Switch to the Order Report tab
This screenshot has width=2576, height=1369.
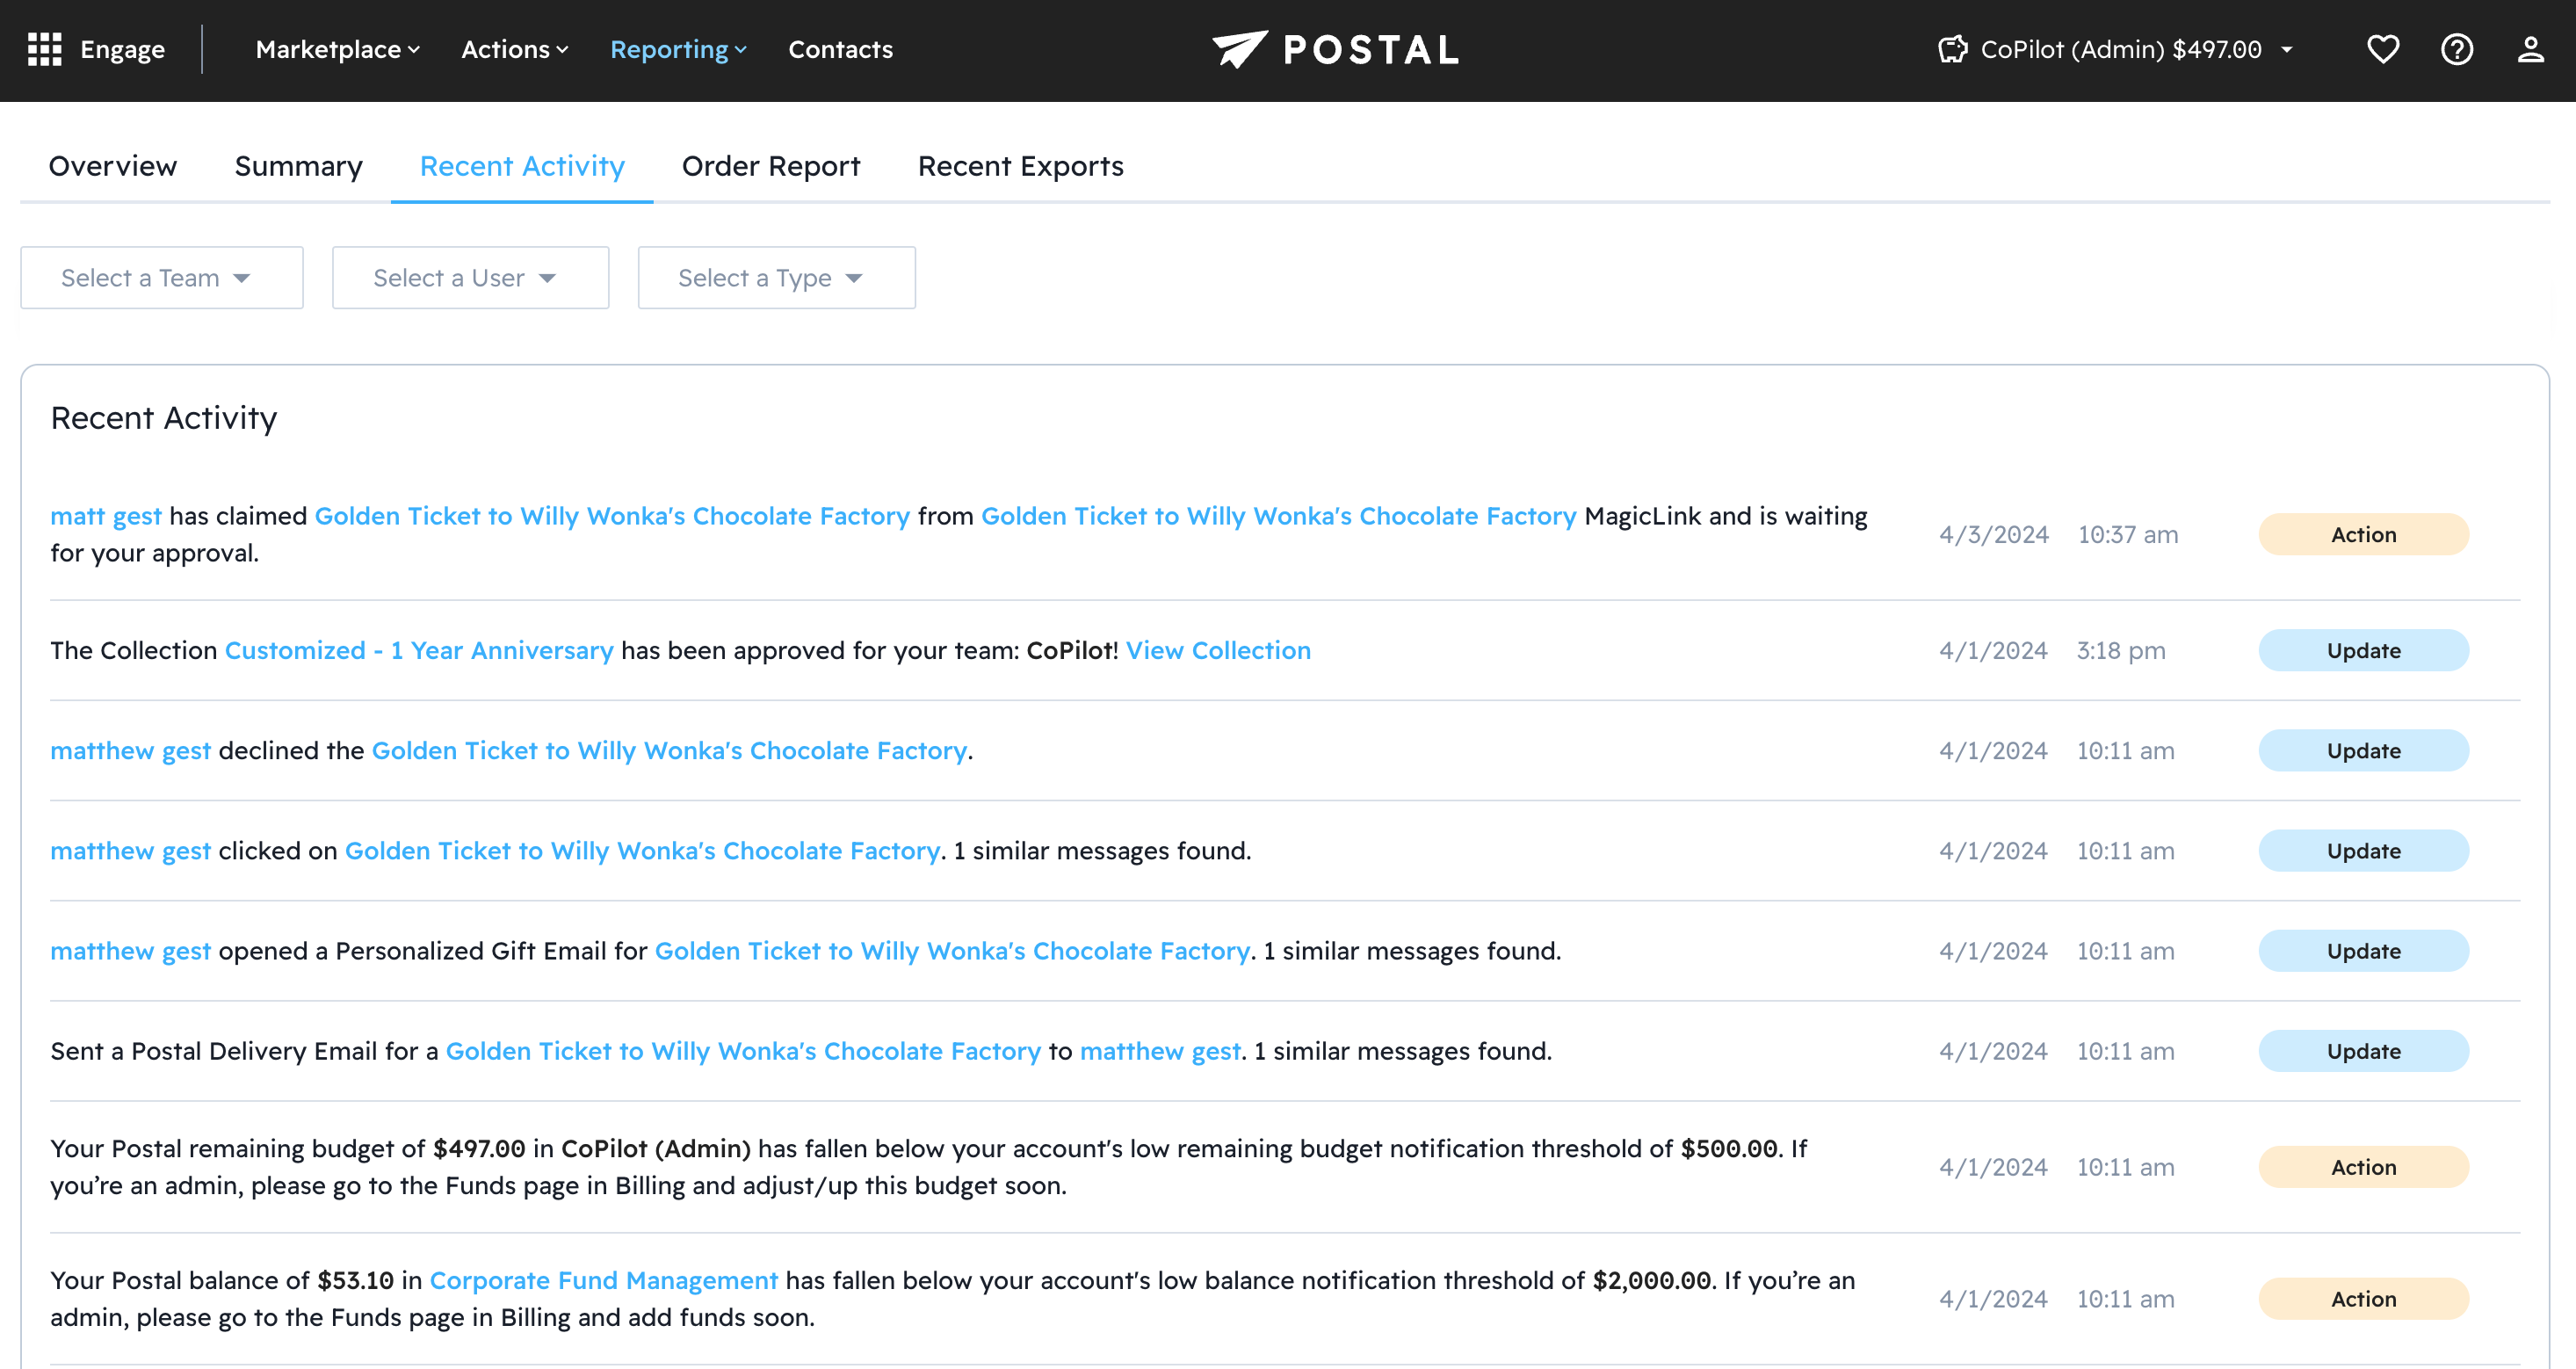point(770,166)
